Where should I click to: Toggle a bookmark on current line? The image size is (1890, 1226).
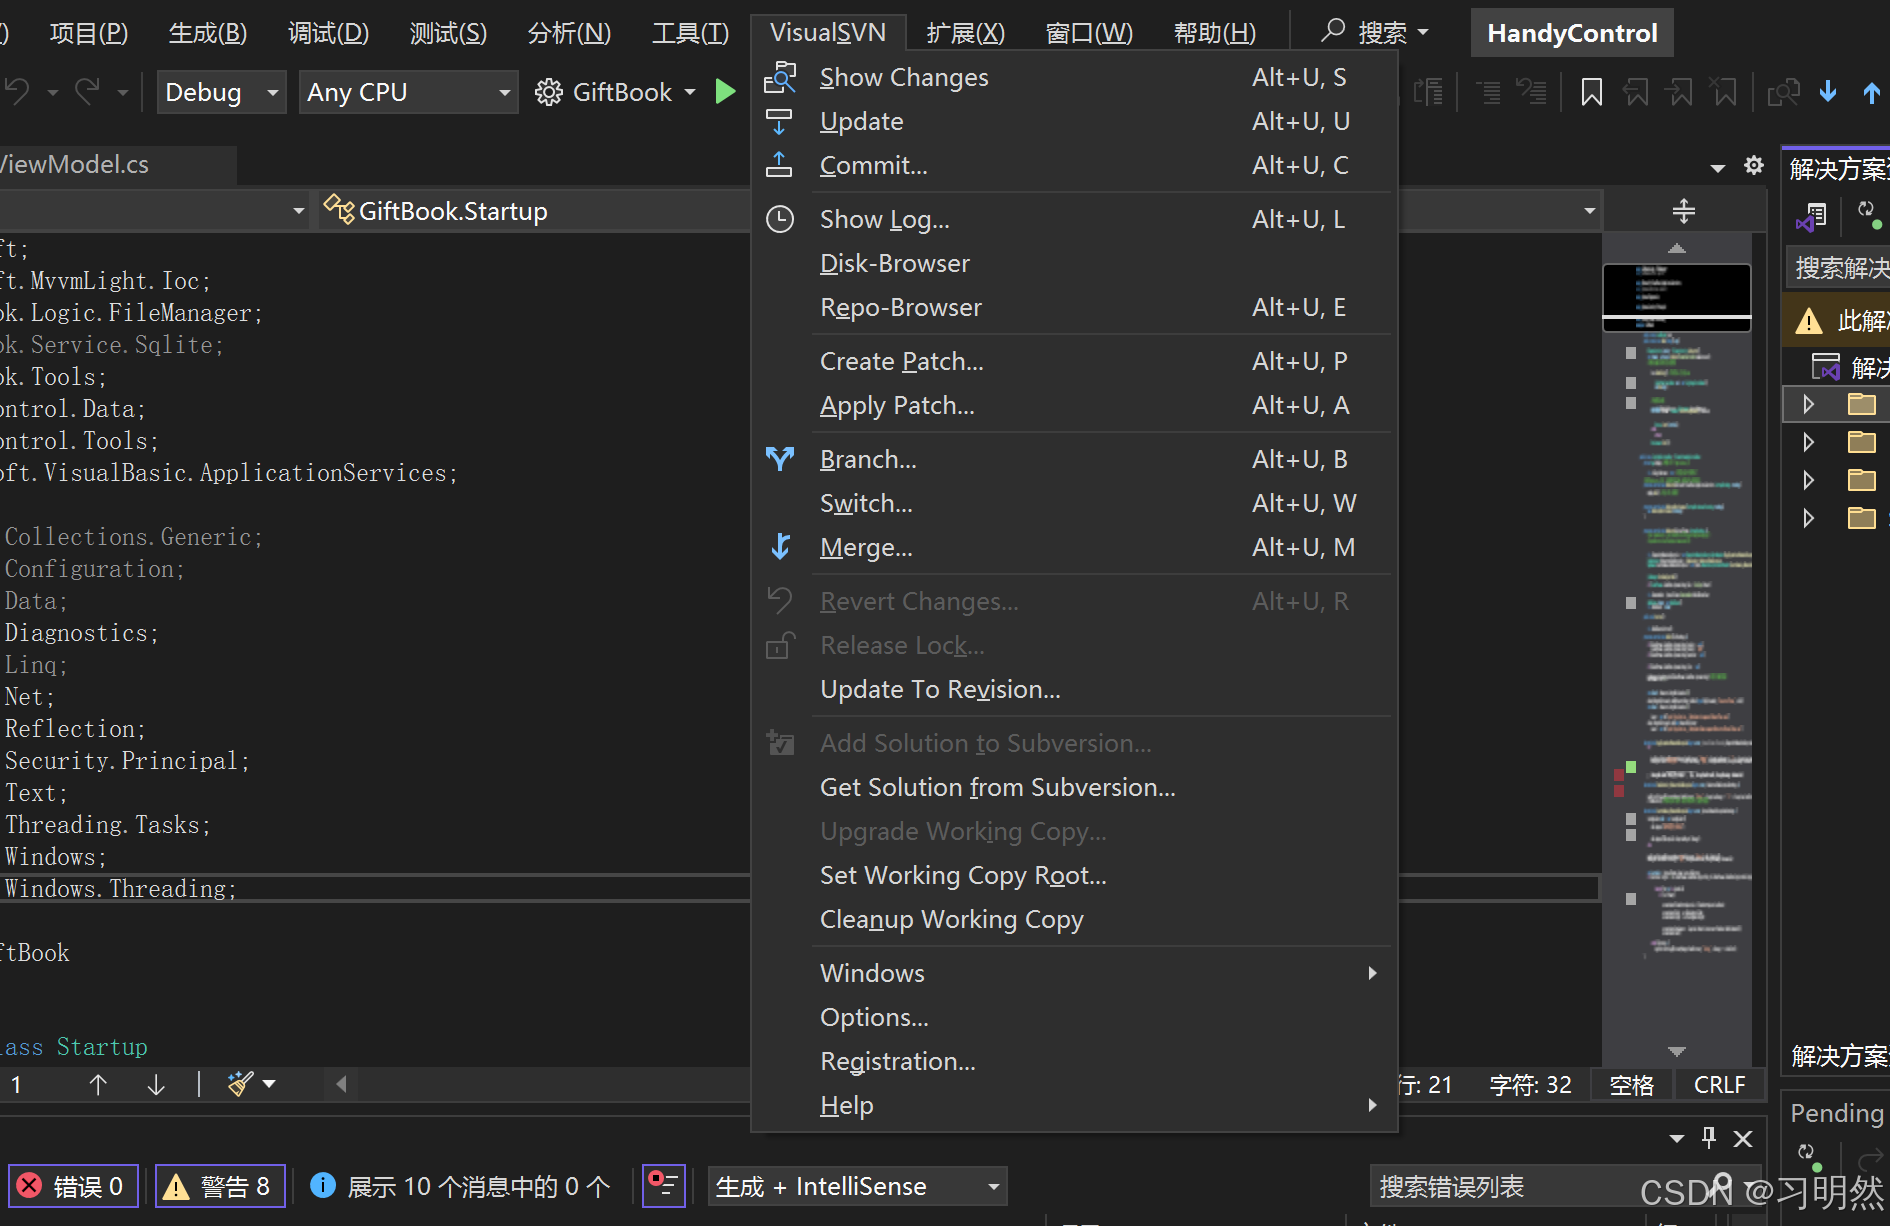[1591, 92]
